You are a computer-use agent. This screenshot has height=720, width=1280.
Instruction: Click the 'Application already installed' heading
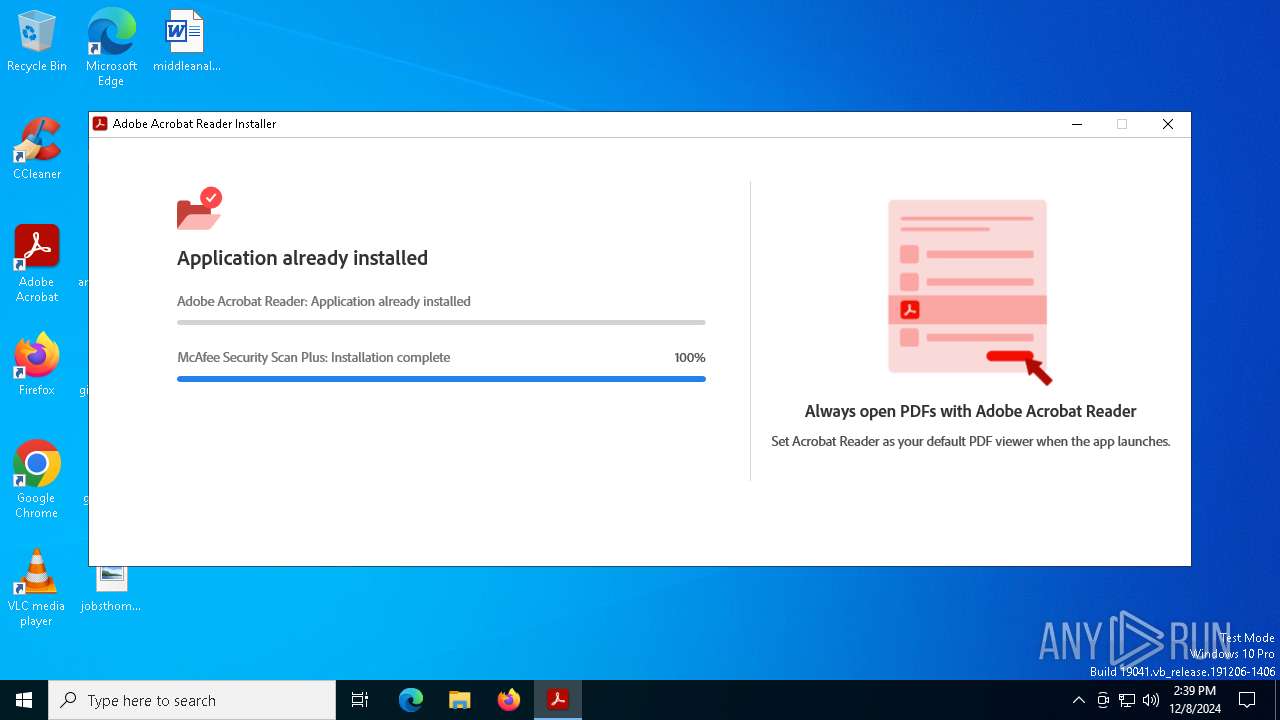coord(302,258)
